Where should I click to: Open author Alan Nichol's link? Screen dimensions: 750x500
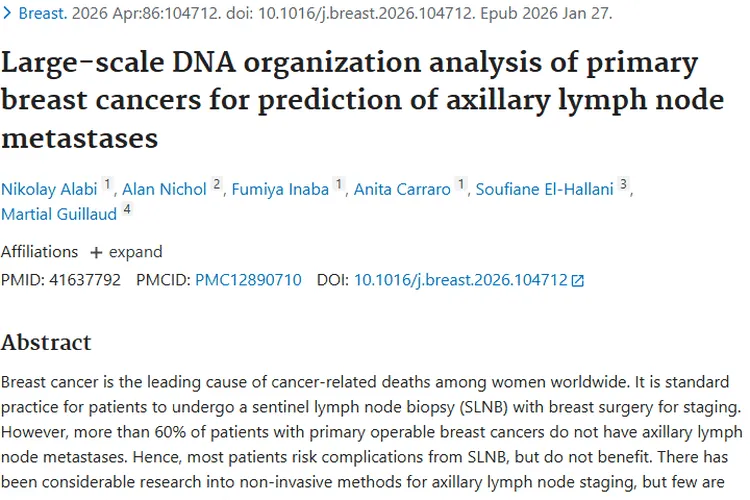[164, 189]
